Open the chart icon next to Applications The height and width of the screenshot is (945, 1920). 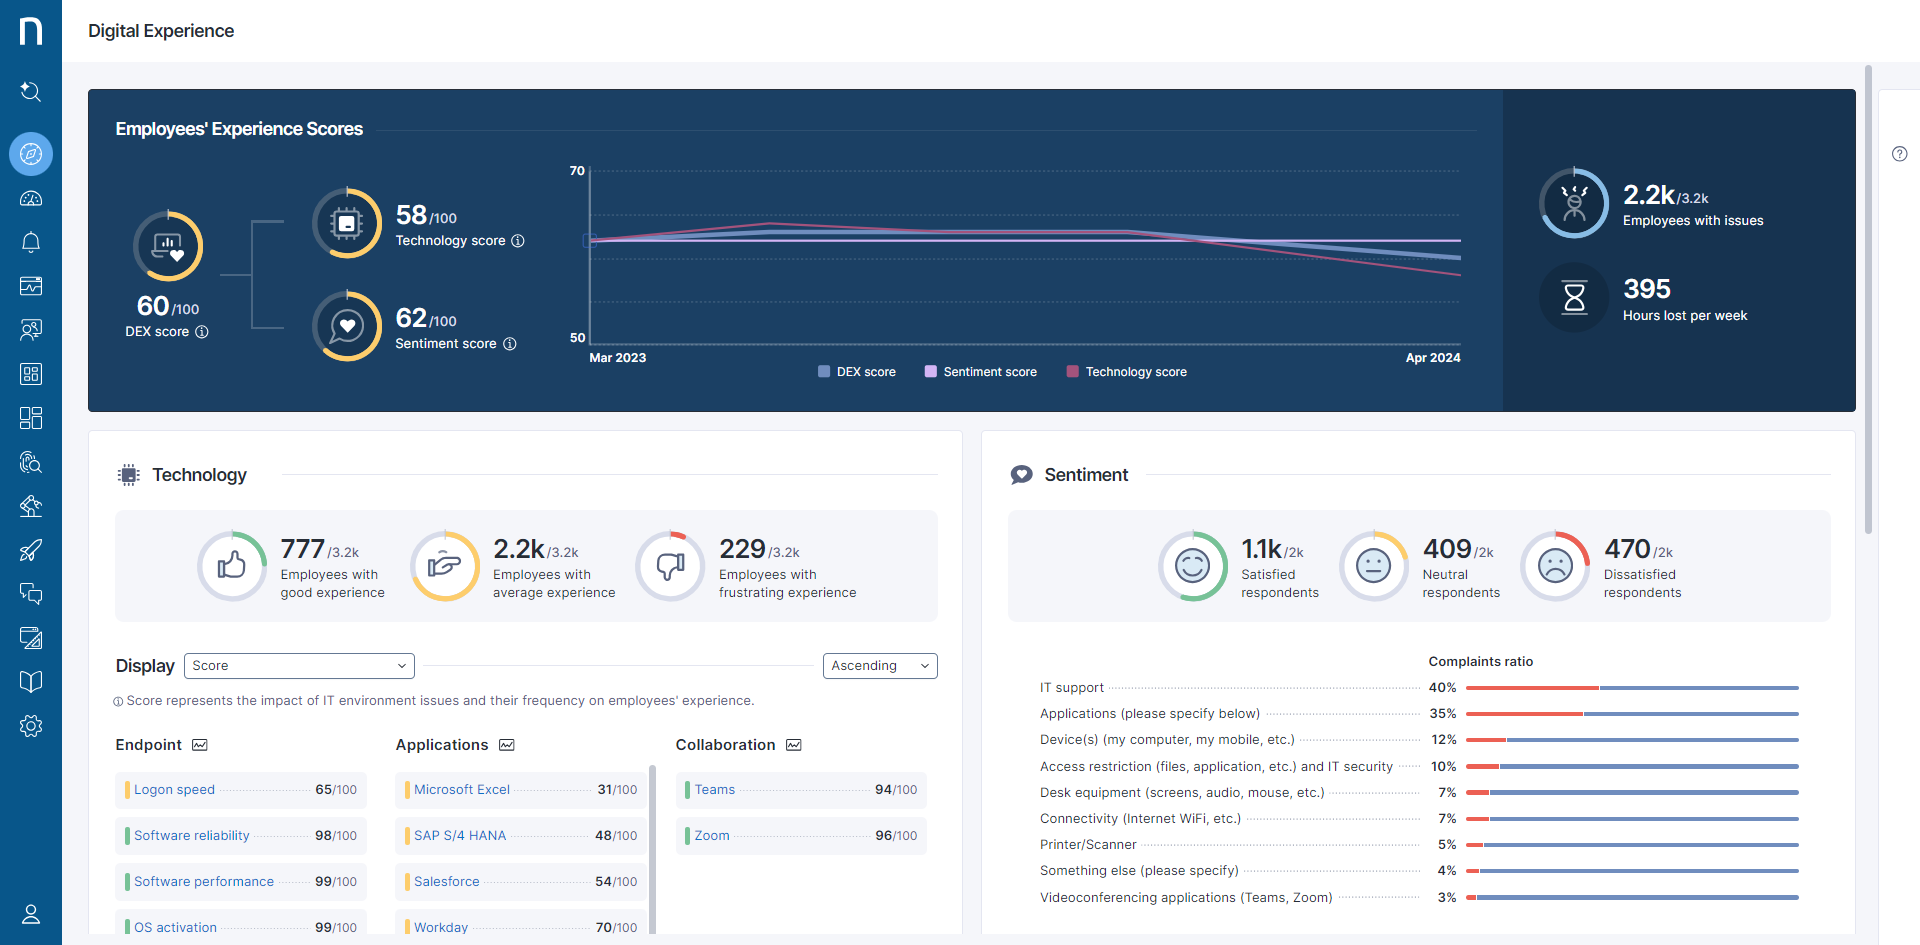pos(507,745)
